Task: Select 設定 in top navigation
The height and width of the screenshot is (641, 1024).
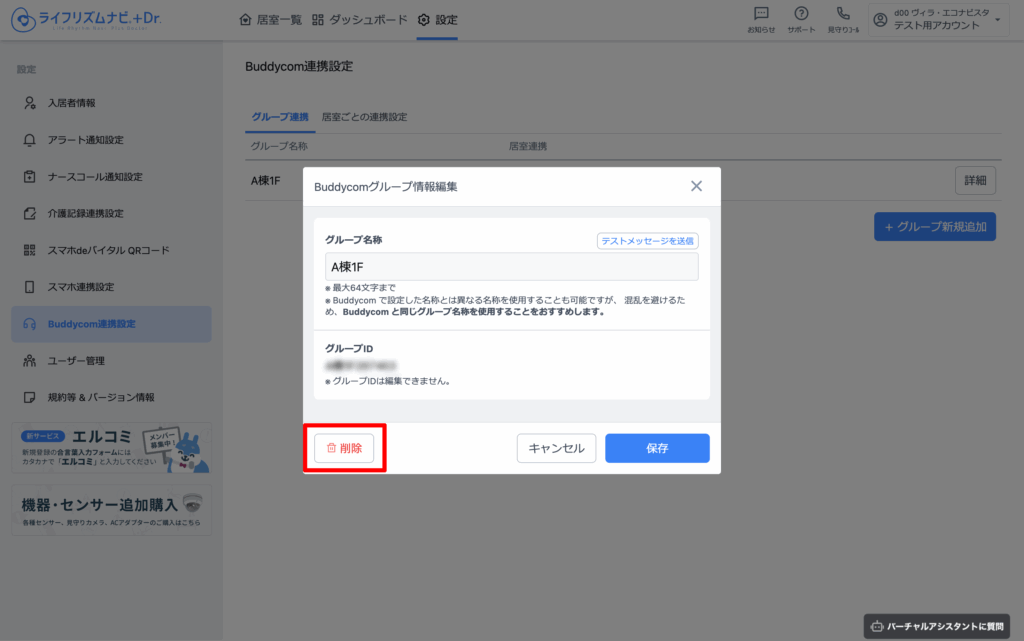Action: [x=438, y=20]
